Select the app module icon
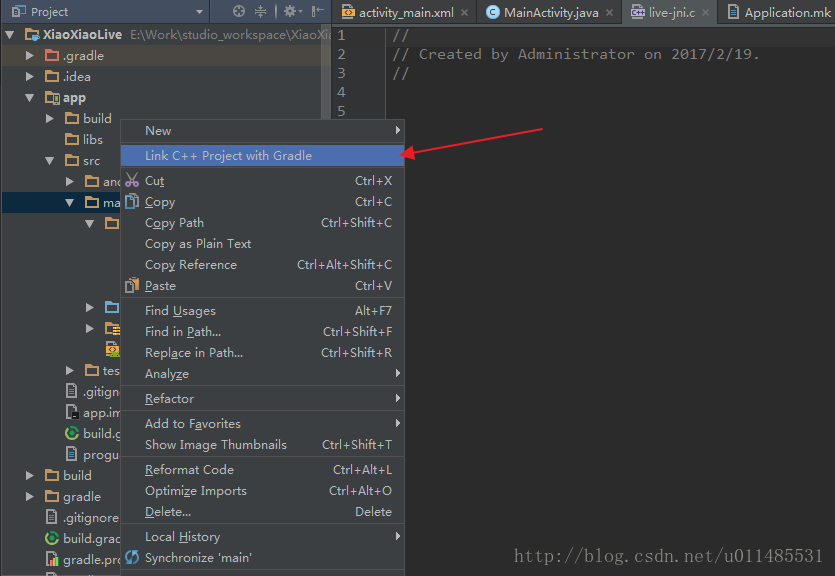The image size is (835, 576). (52, 97)
